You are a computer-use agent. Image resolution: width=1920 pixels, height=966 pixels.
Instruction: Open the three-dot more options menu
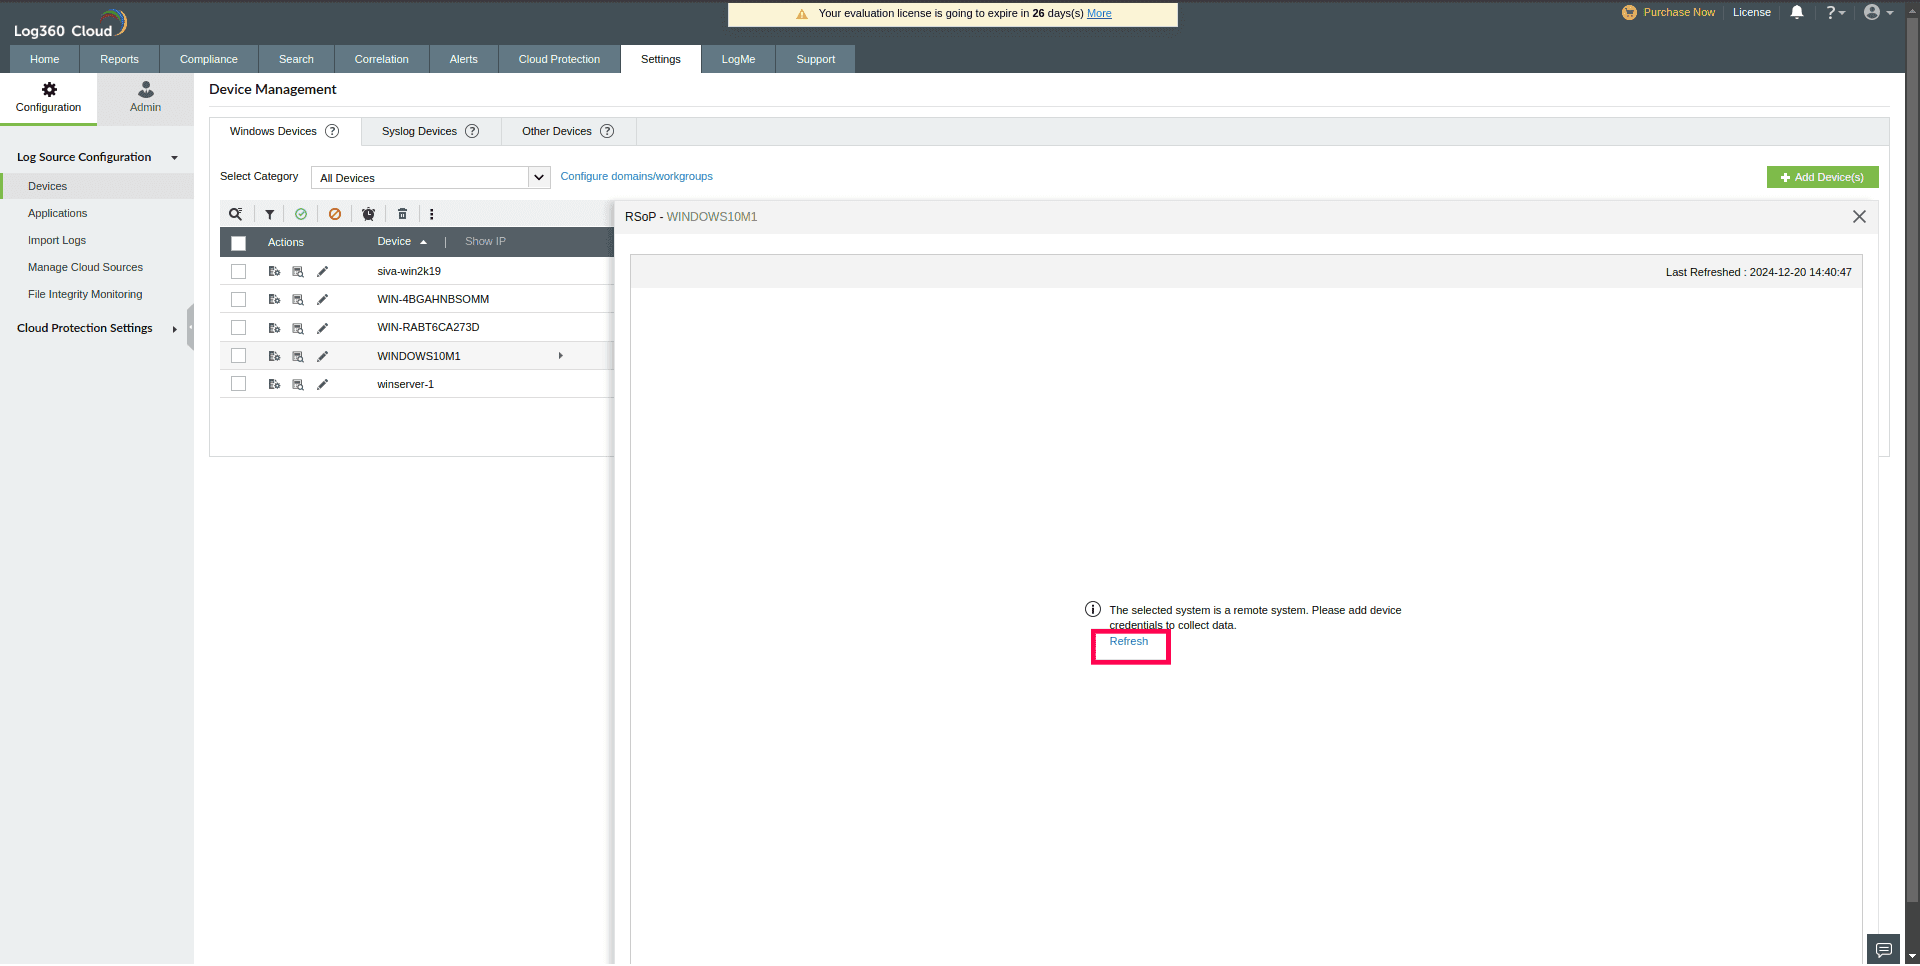432,214
